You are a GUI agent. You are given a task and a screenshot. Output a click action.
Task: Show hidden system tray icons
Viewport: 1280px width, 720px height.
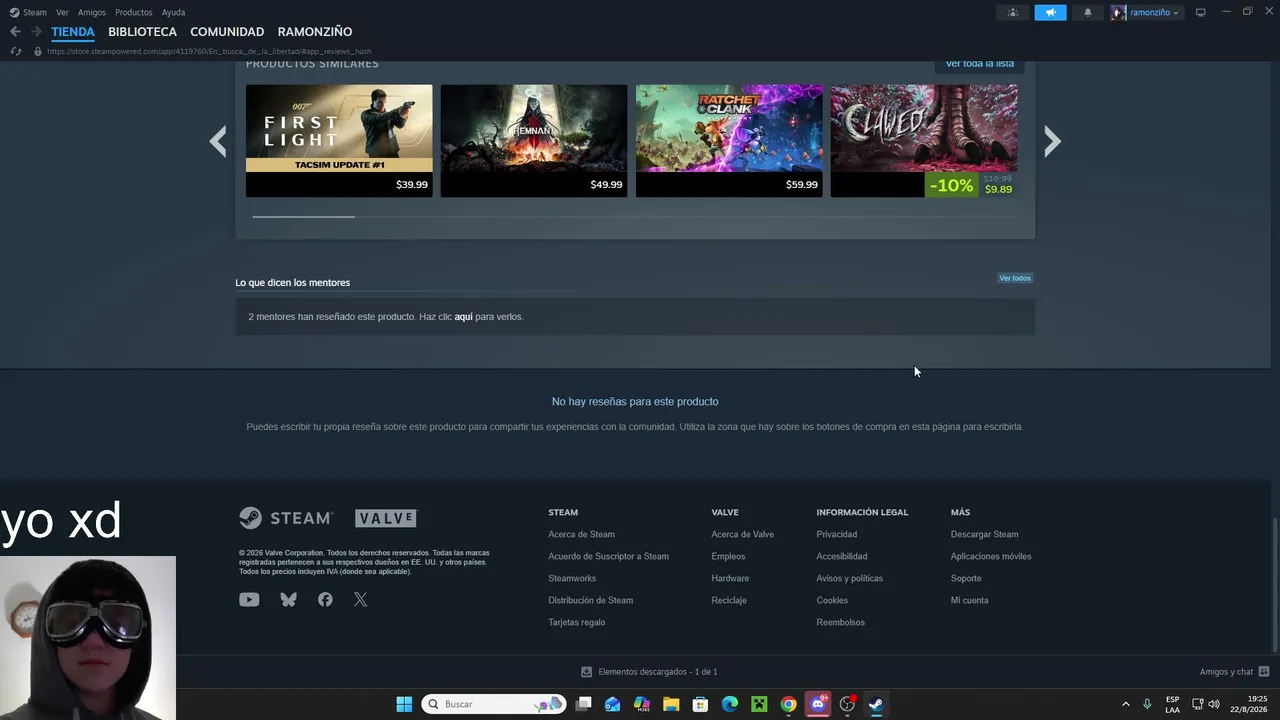pos(1125,704)
